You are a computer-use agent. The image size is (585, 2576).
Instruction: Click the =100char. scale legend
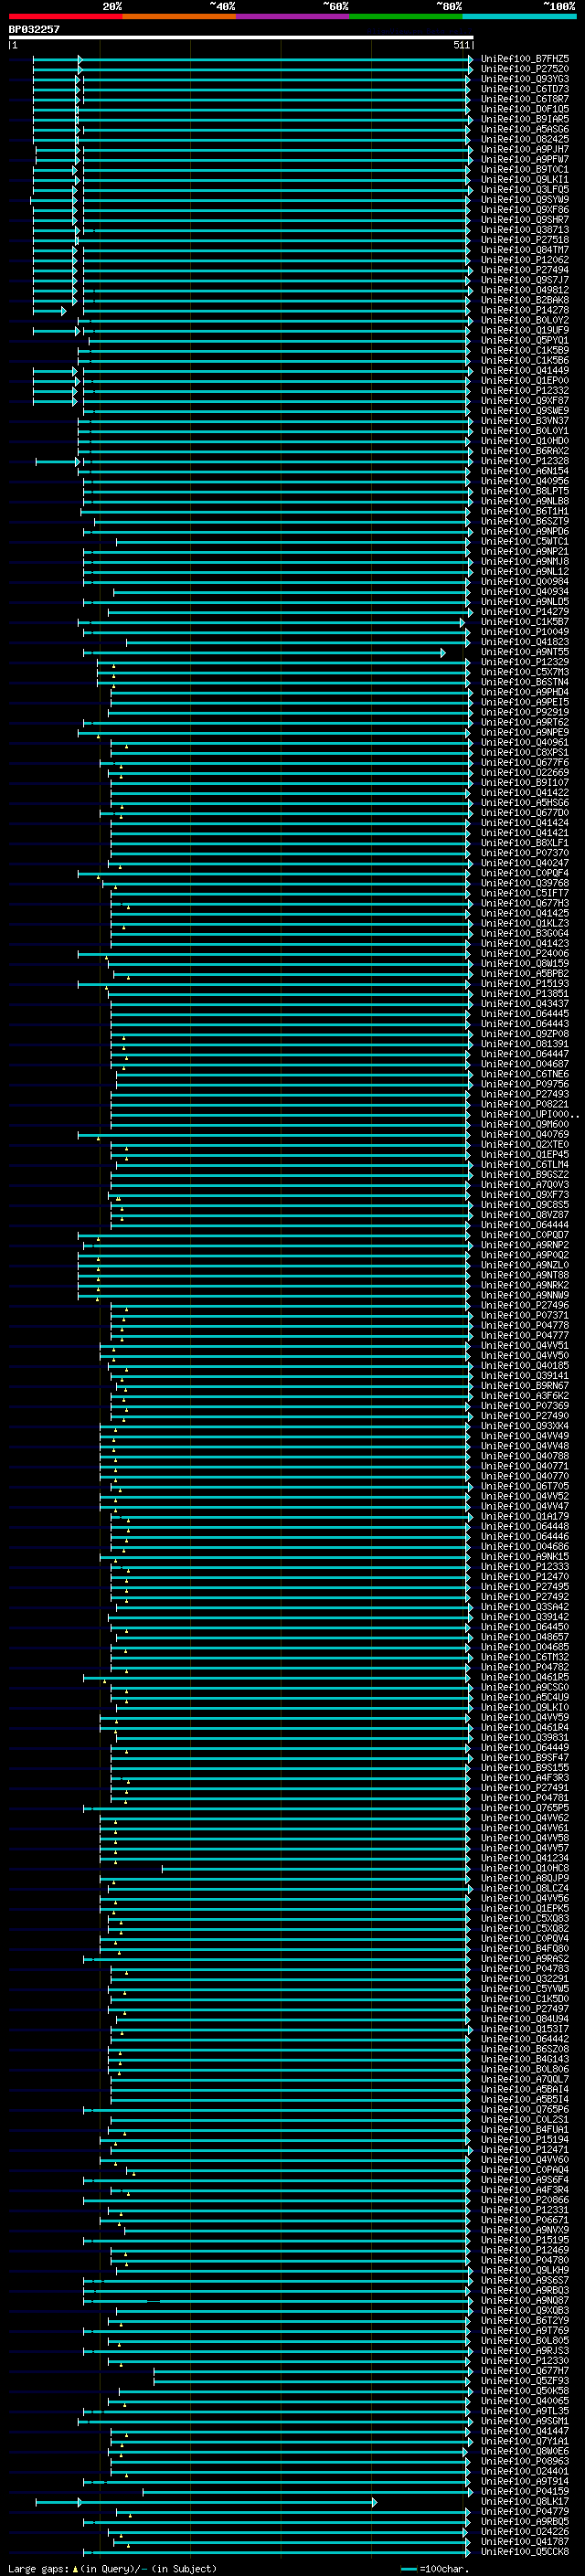click(x=434, y=2568)
